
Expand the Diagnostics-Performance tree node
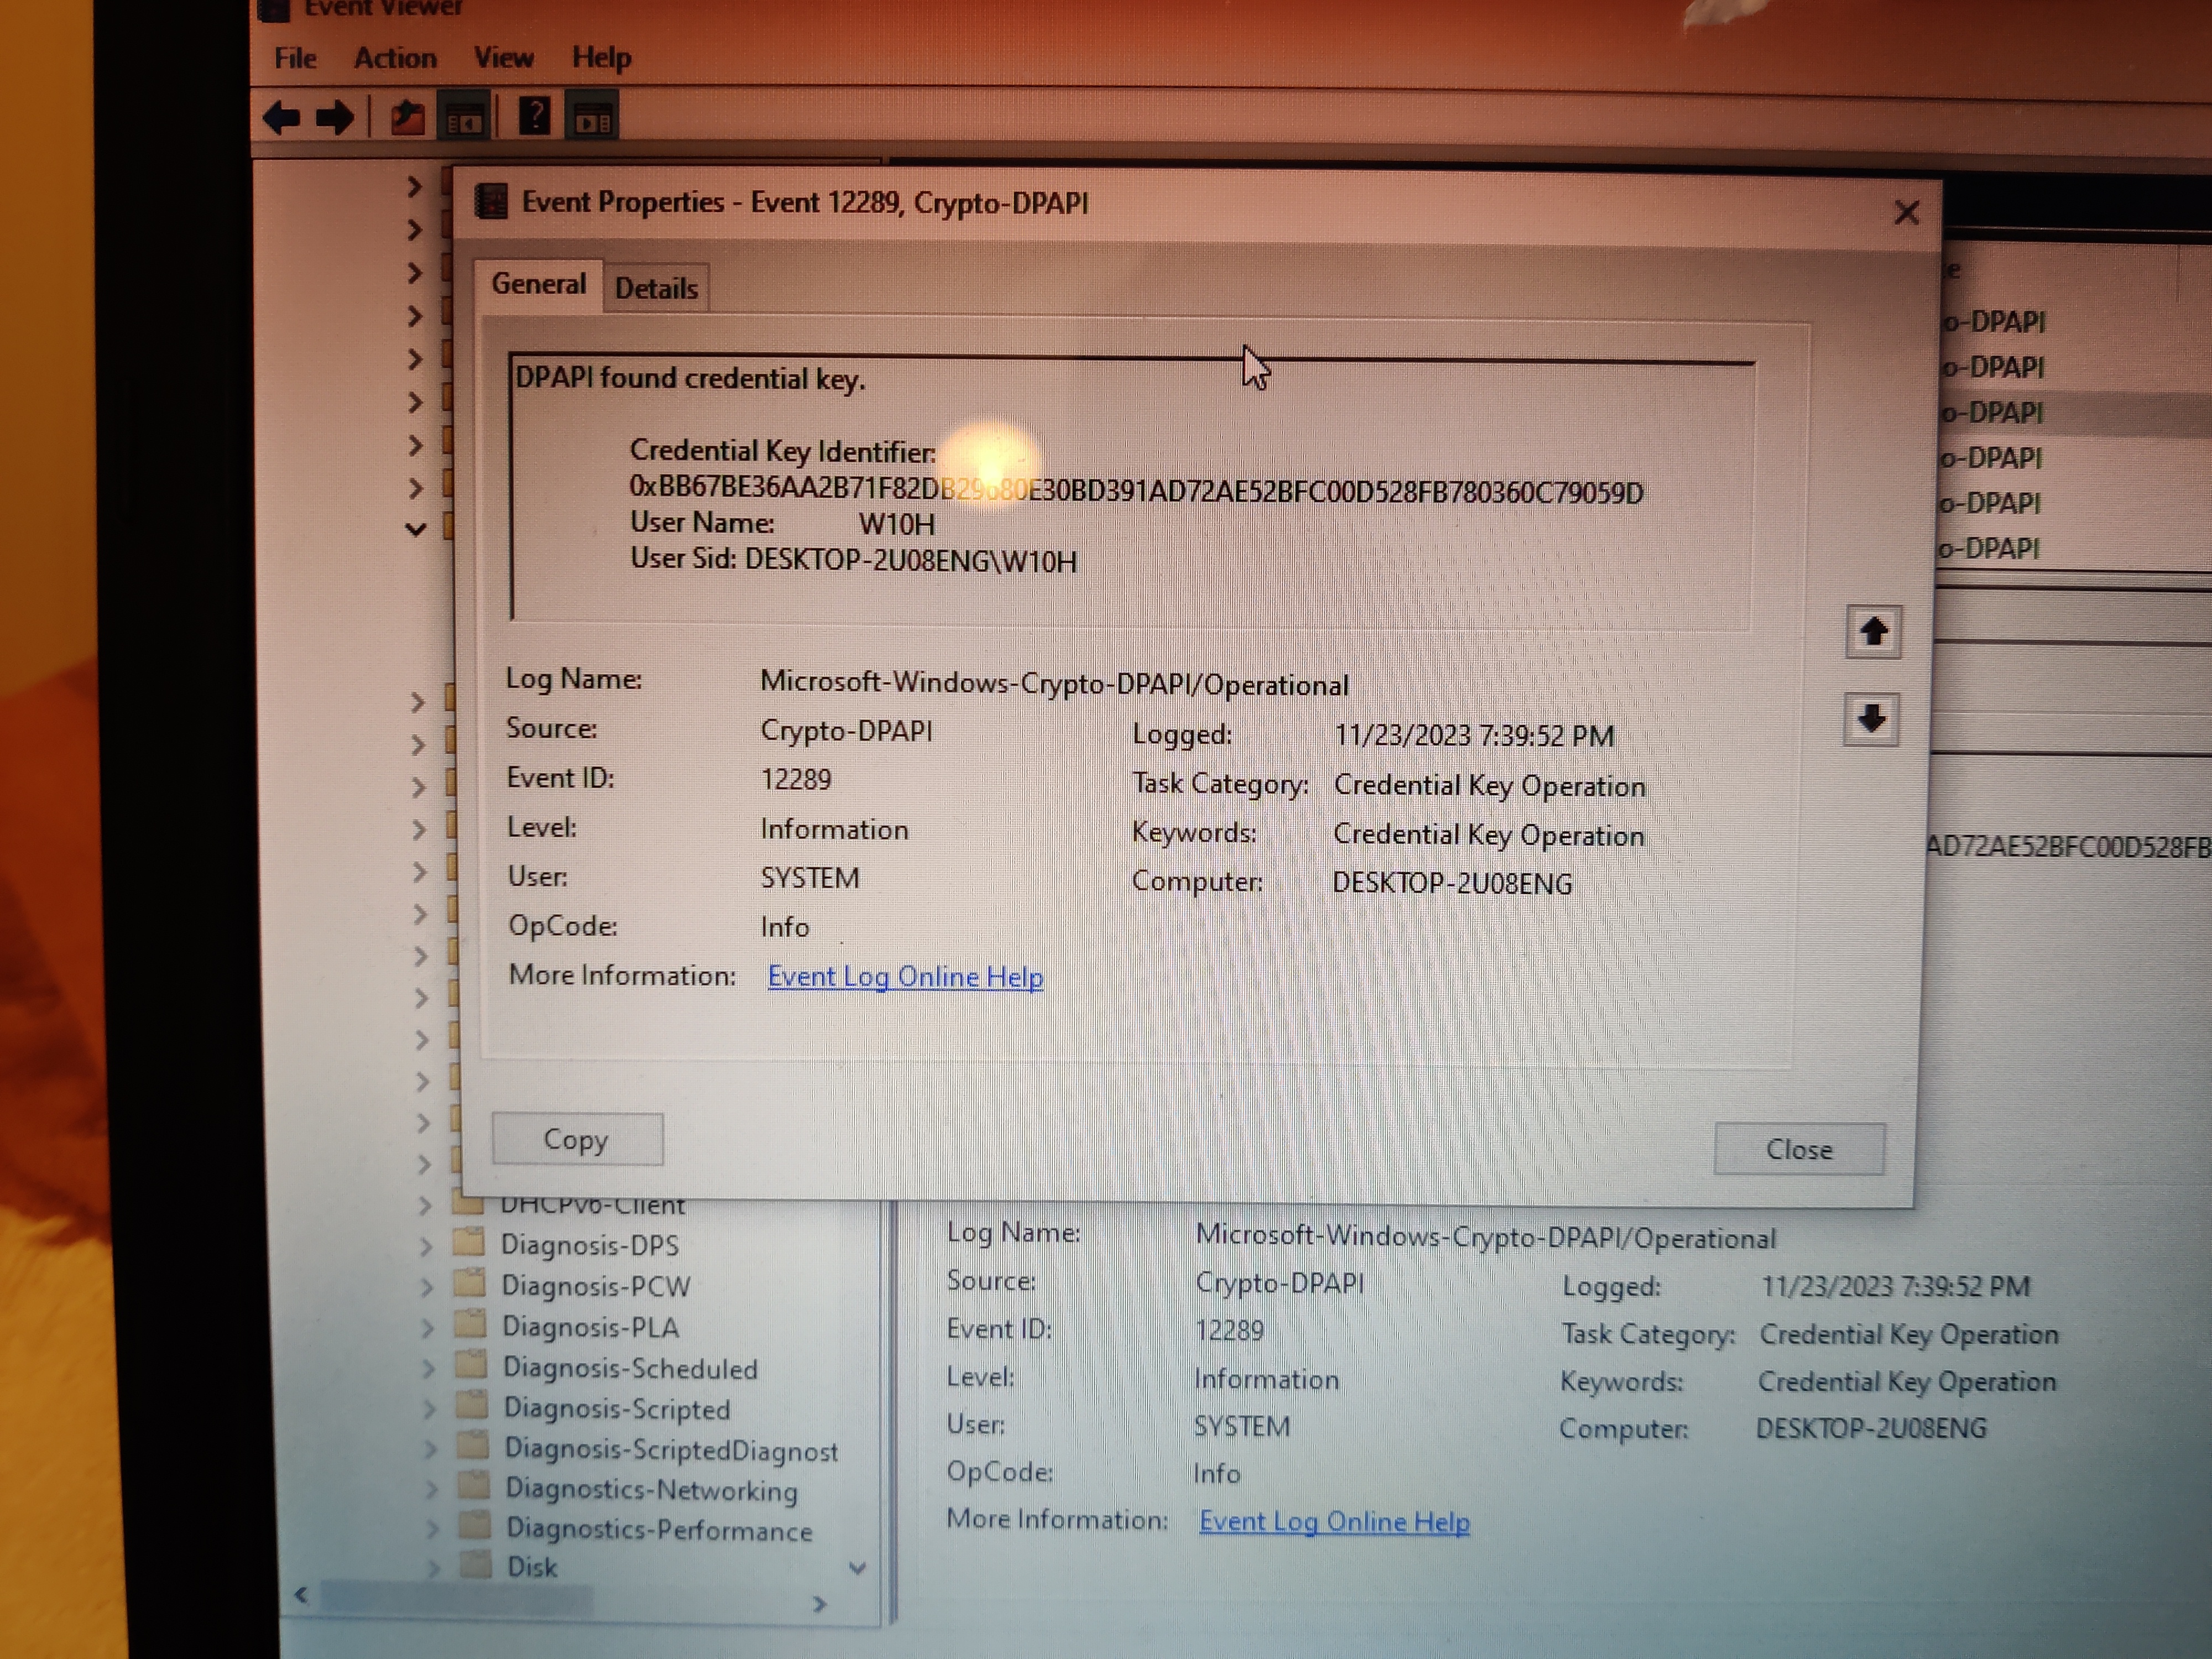coord(432,1530)
